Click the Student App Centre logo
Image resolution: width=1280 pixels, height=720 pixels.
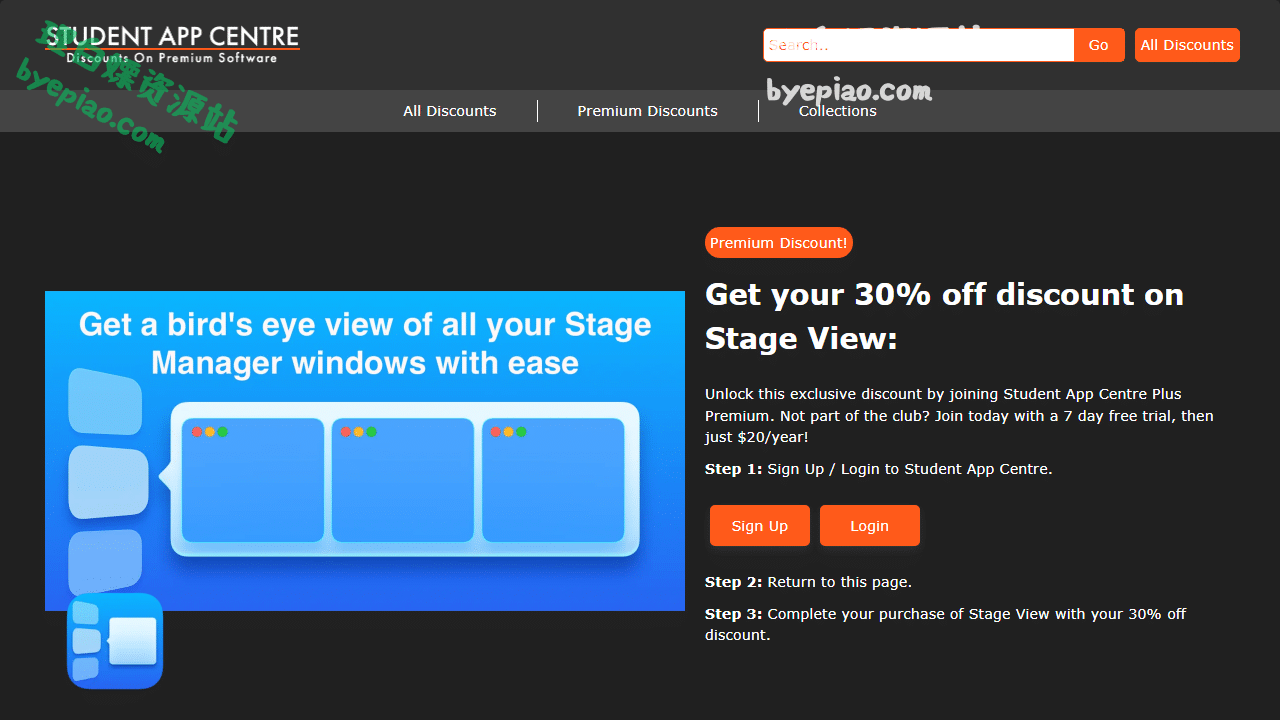click(172, 45)
